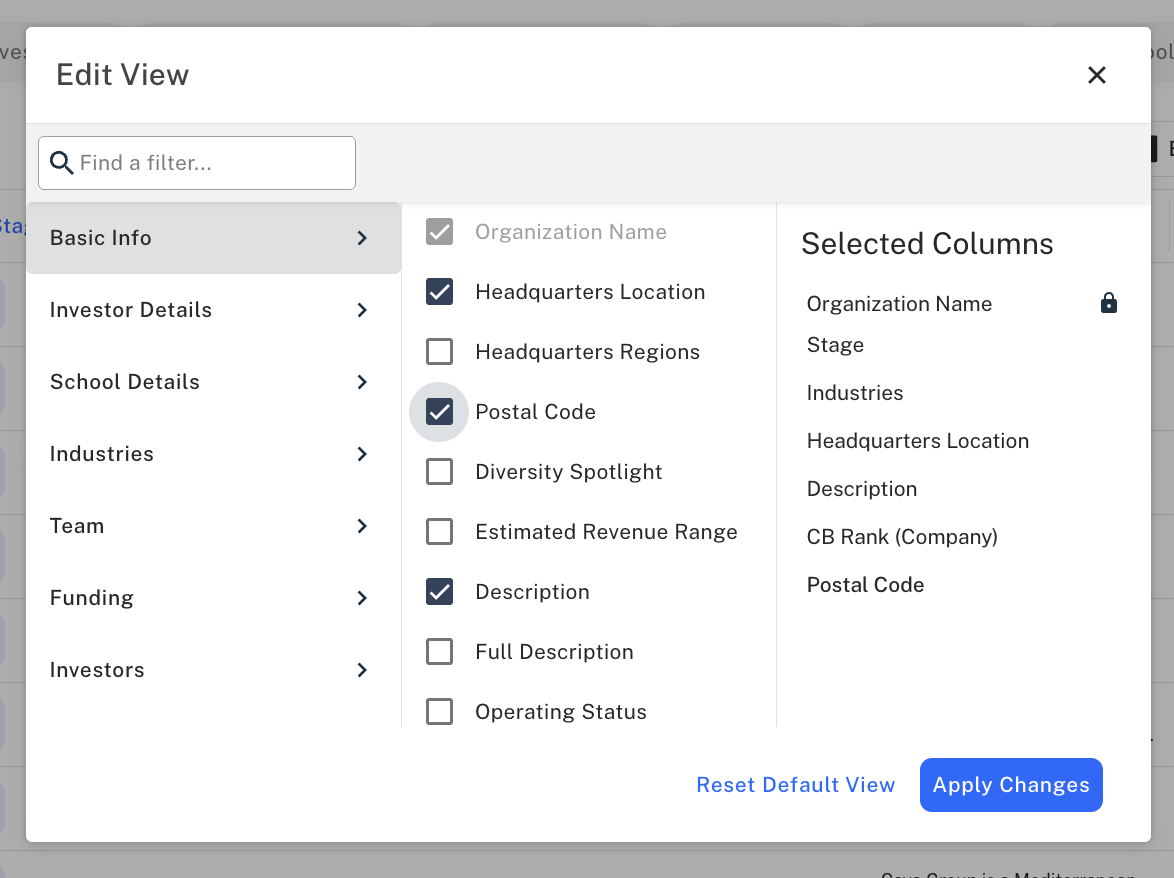Uncheck the Headquarters Location column

439,291
